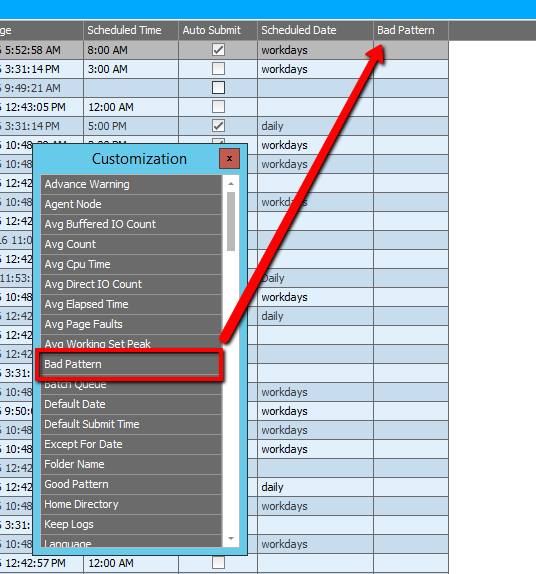The width and height of the screenshot is (536, 574).
Task: Pick Avg Cpu Time column item
Action: coord(131,264)
